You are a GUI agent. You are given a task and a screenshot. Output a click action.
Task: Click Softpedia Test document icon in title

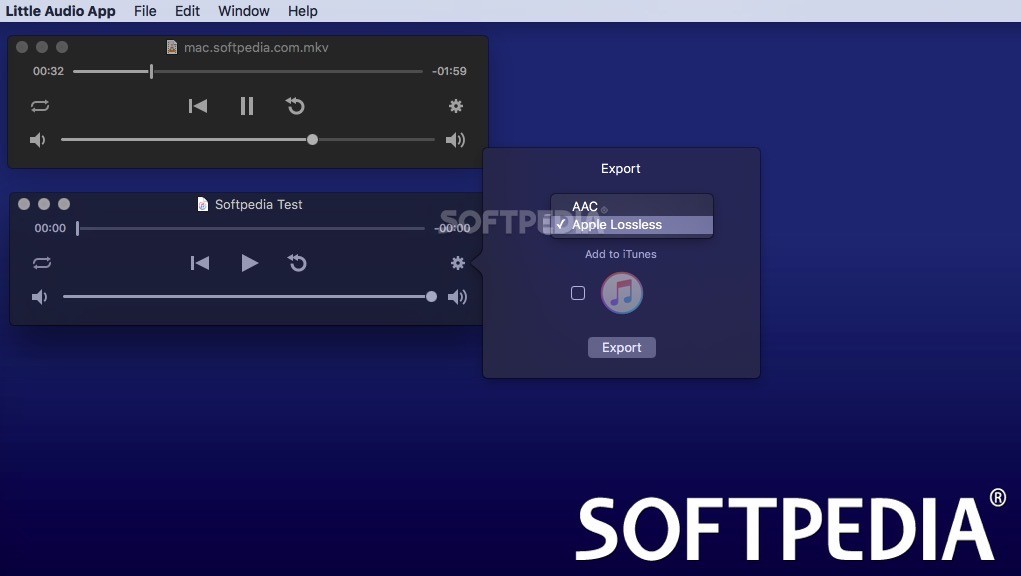pos(203,204)
